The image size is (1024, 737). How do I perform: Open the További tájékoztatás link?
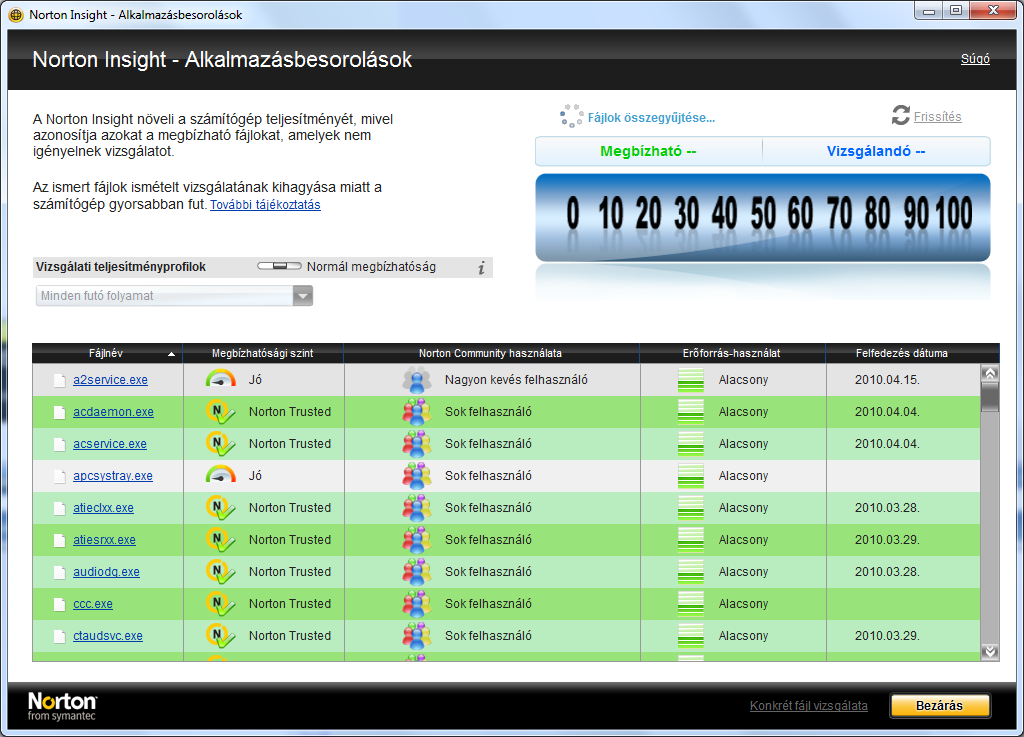click(265, 204)
